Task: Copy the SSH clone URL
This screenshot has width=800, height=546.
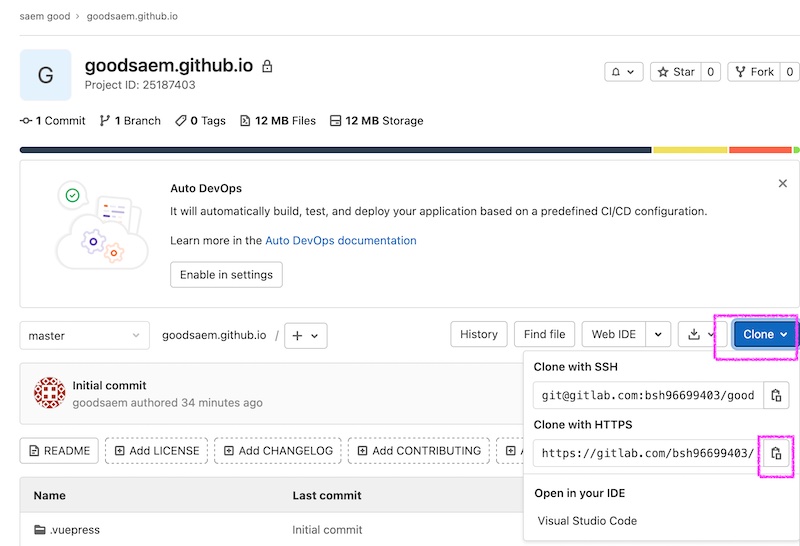Action: coord(776,395)
